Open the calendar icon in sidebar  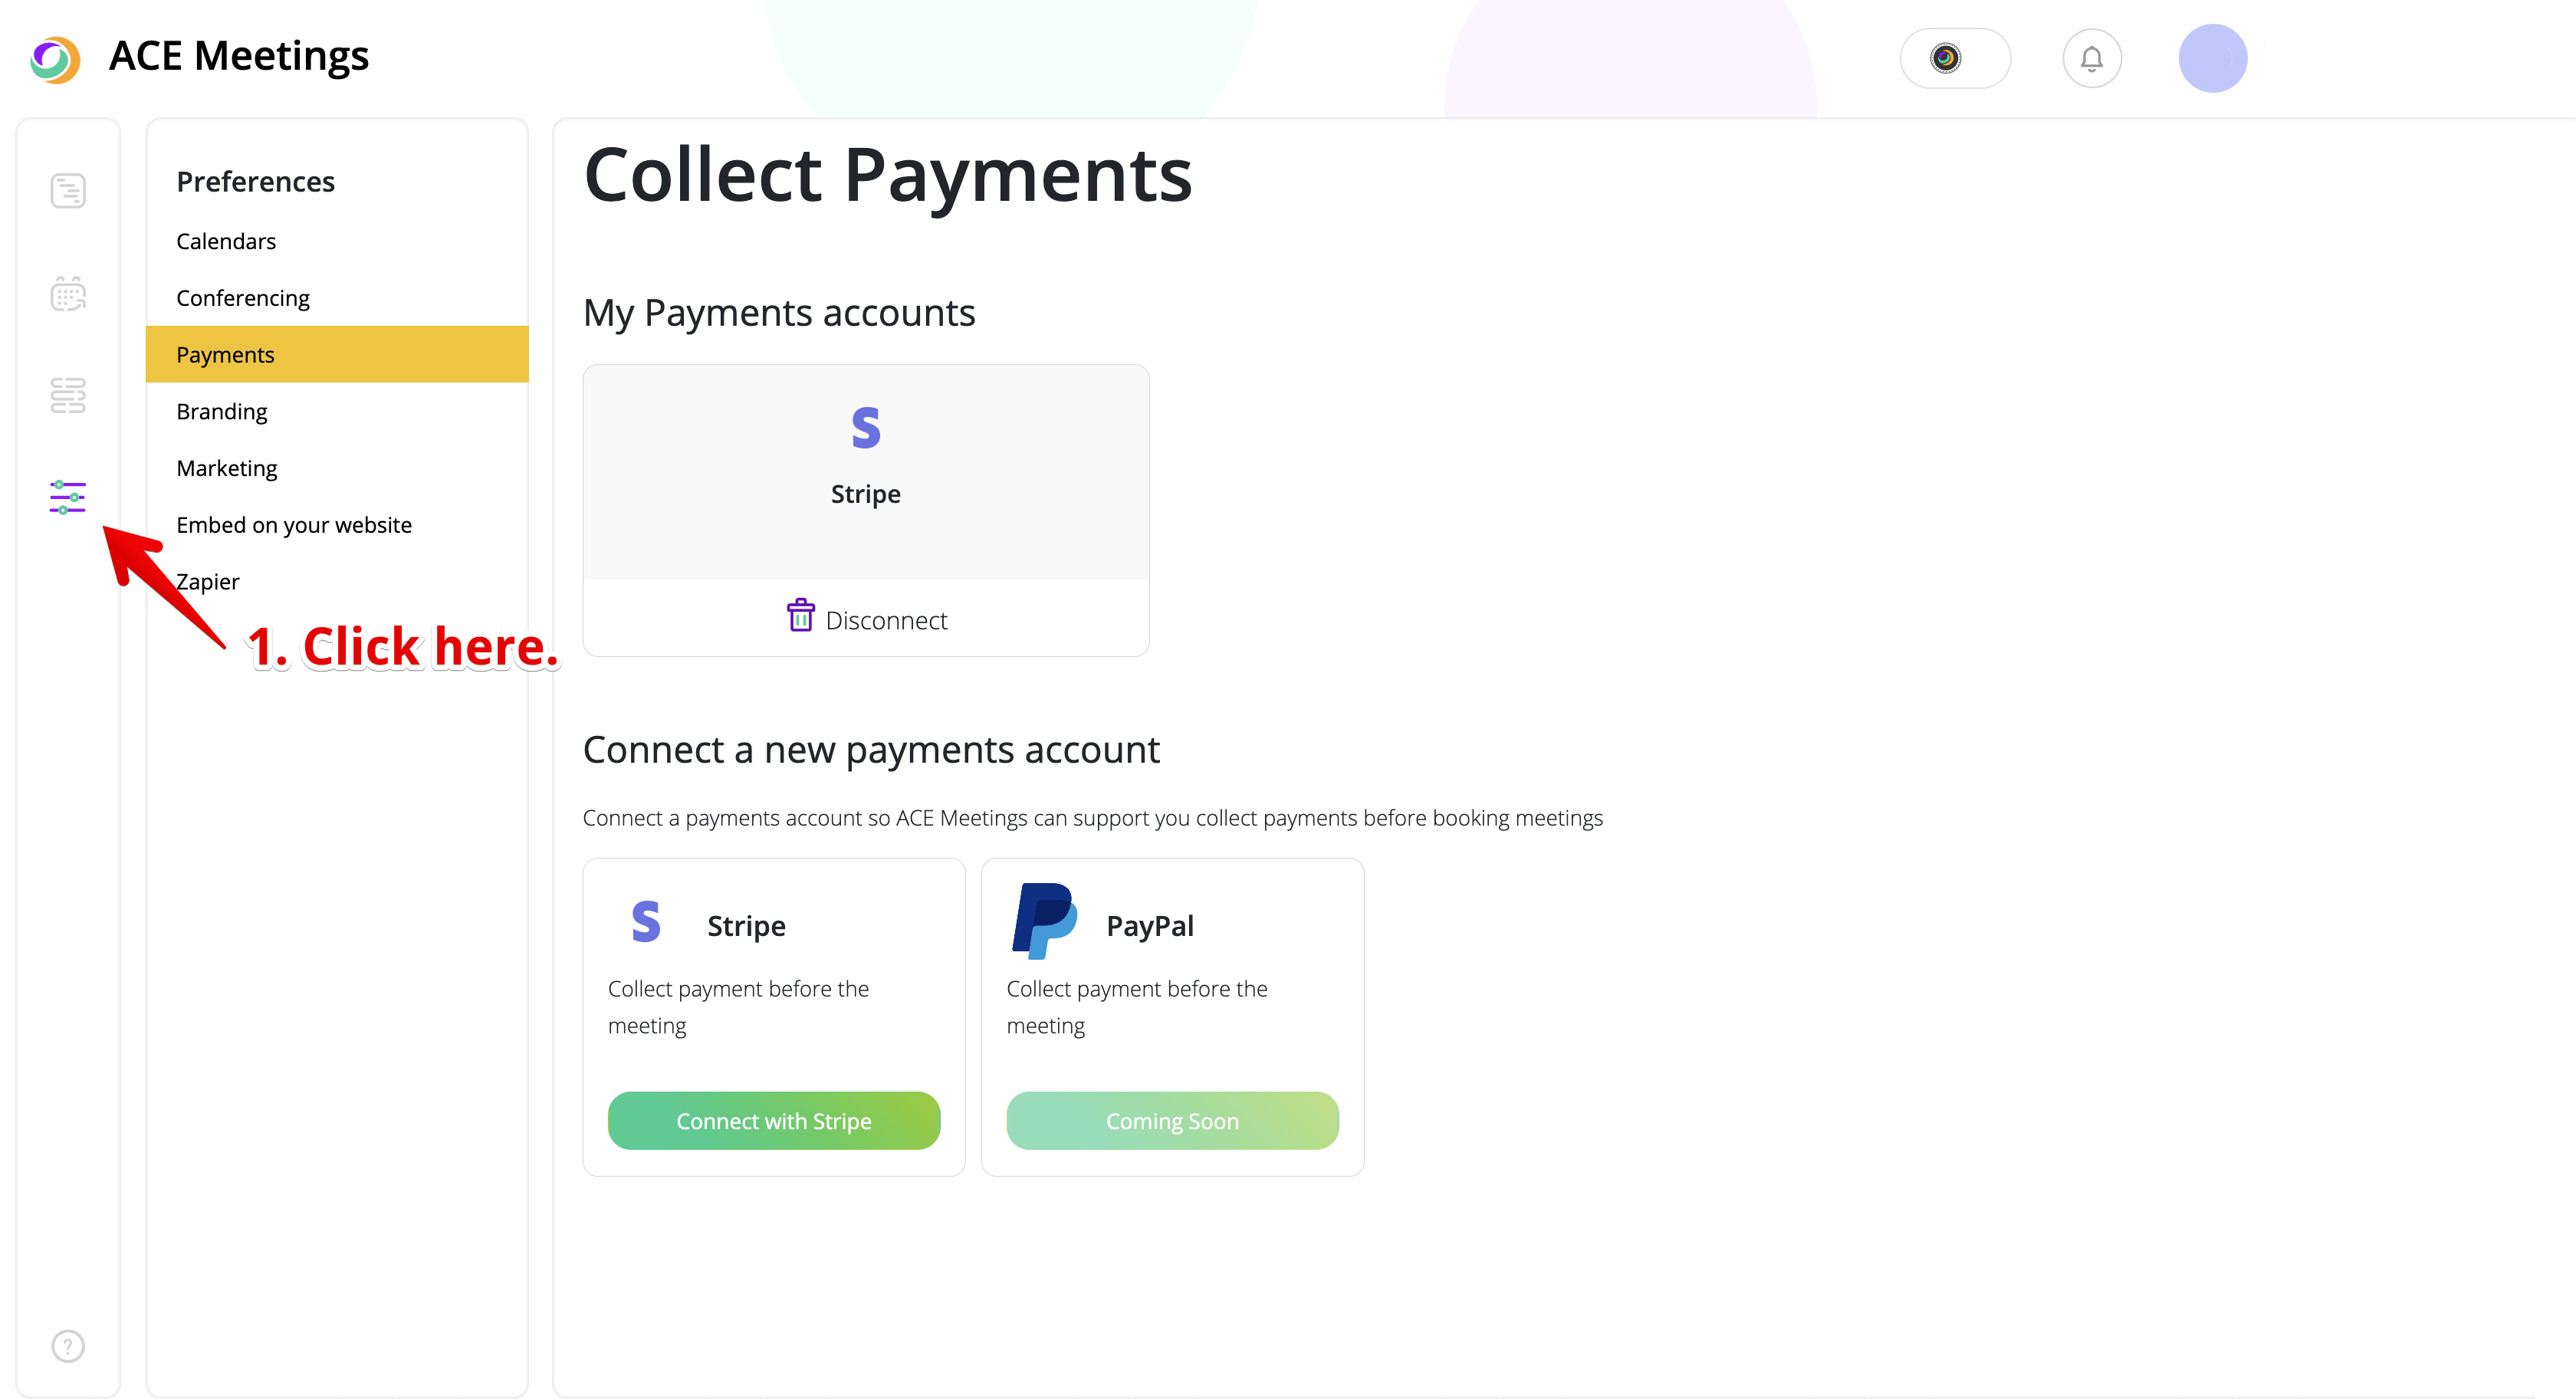pos(68,294)
